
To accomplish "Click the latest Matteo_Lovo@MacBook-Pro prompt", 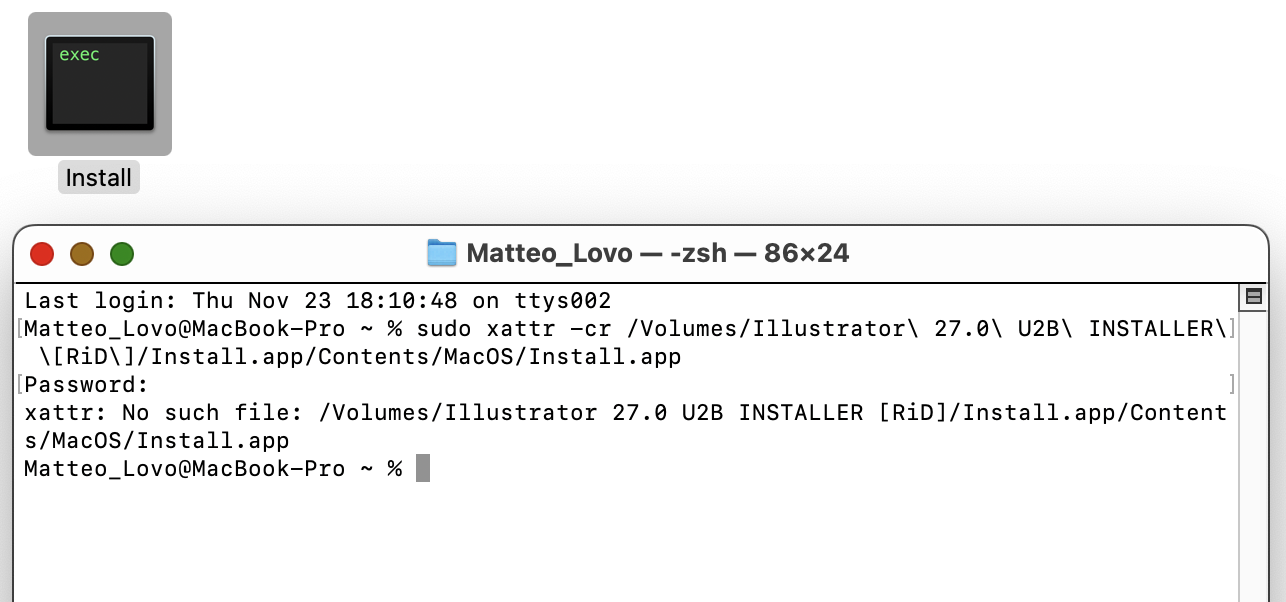I will coord(213,469).
